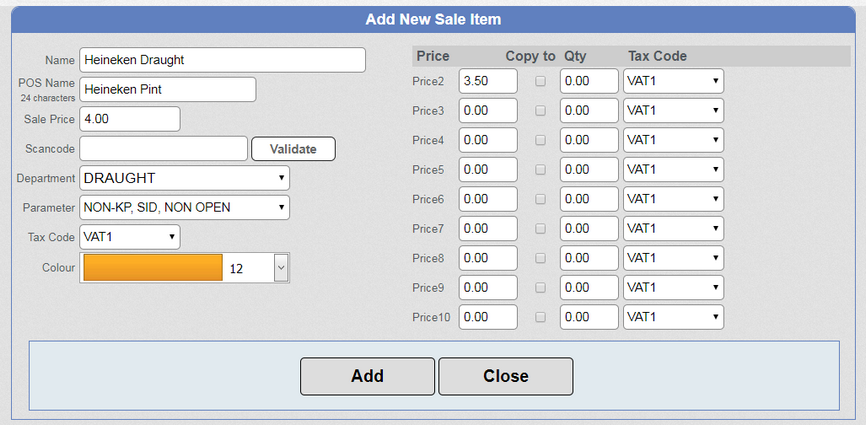Click the Add button
This screenshot has height=425, width=866.
367,376
